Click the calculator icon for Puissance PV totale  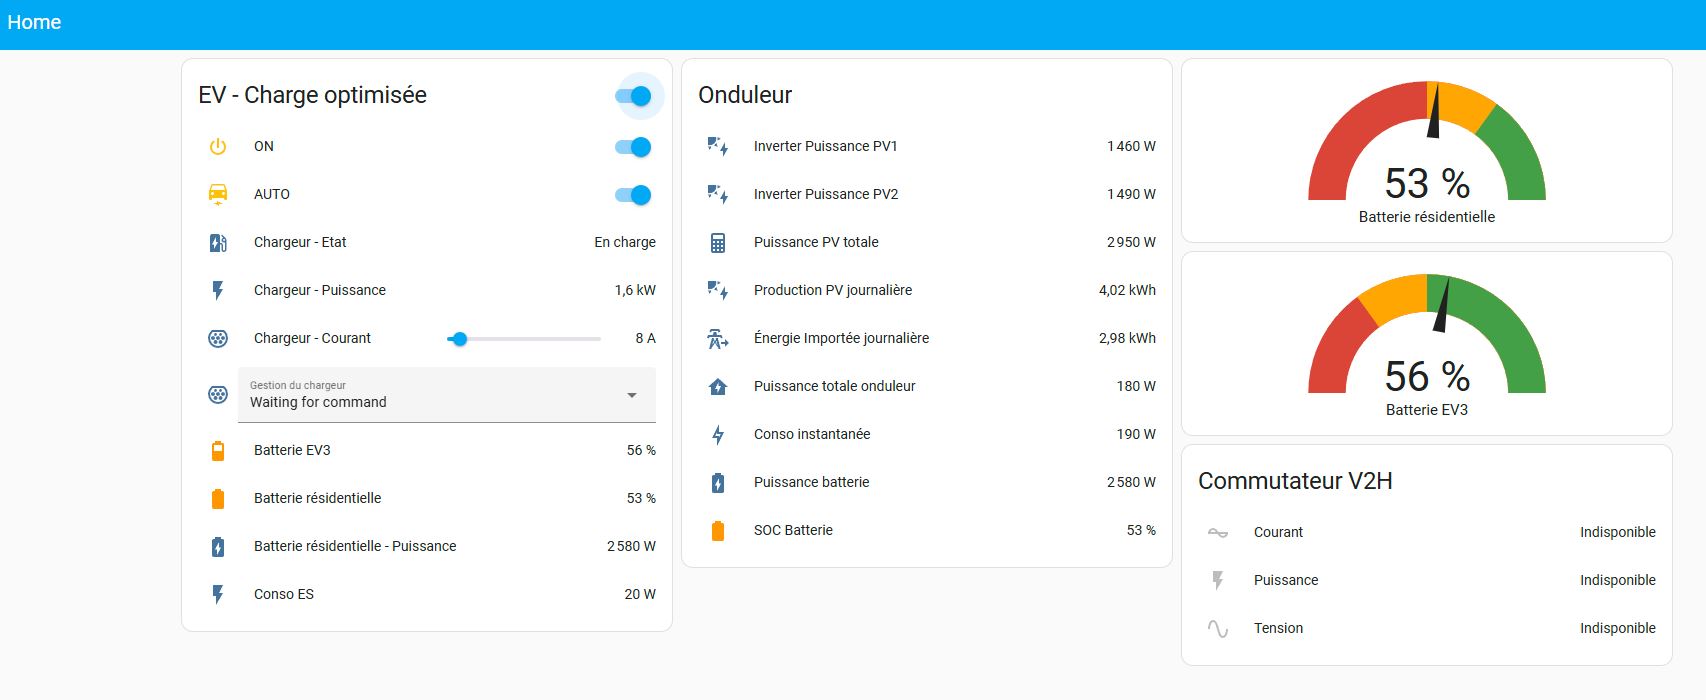[x=718, y=243]
